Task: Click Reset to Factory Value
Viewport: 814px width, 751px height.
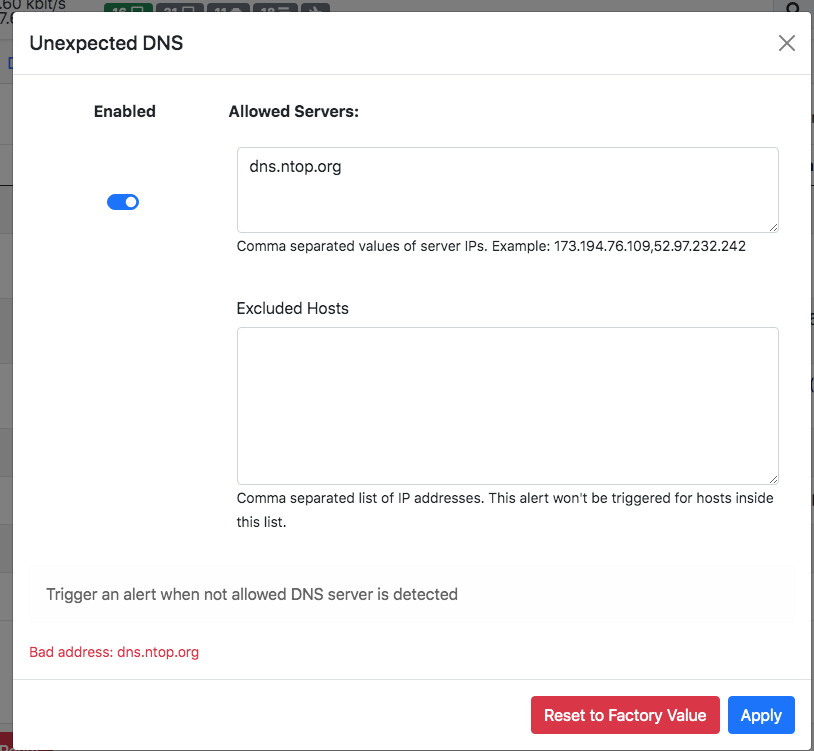Action: [625, 715]
